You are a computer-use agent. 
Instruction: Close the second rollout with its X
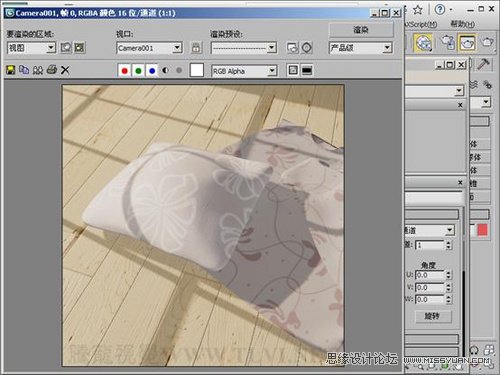pos(460,182)
